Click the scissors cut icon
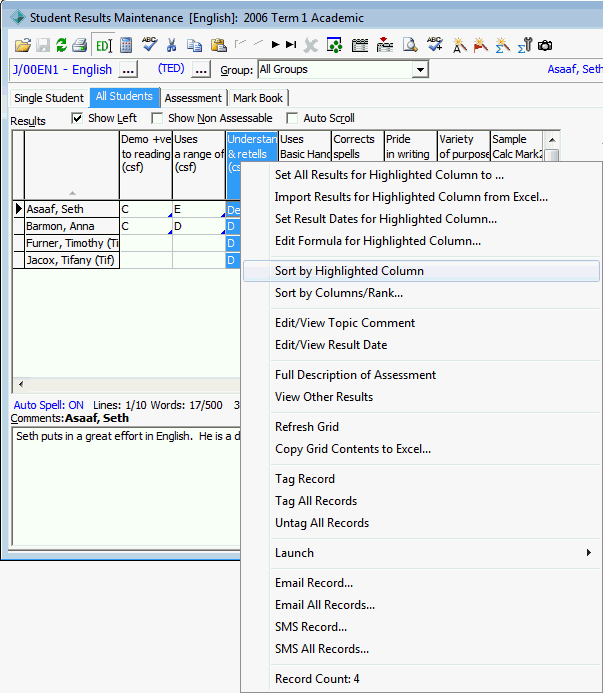Image resolution: width=603 pixels, height=693 pixels. click(171, 45)
